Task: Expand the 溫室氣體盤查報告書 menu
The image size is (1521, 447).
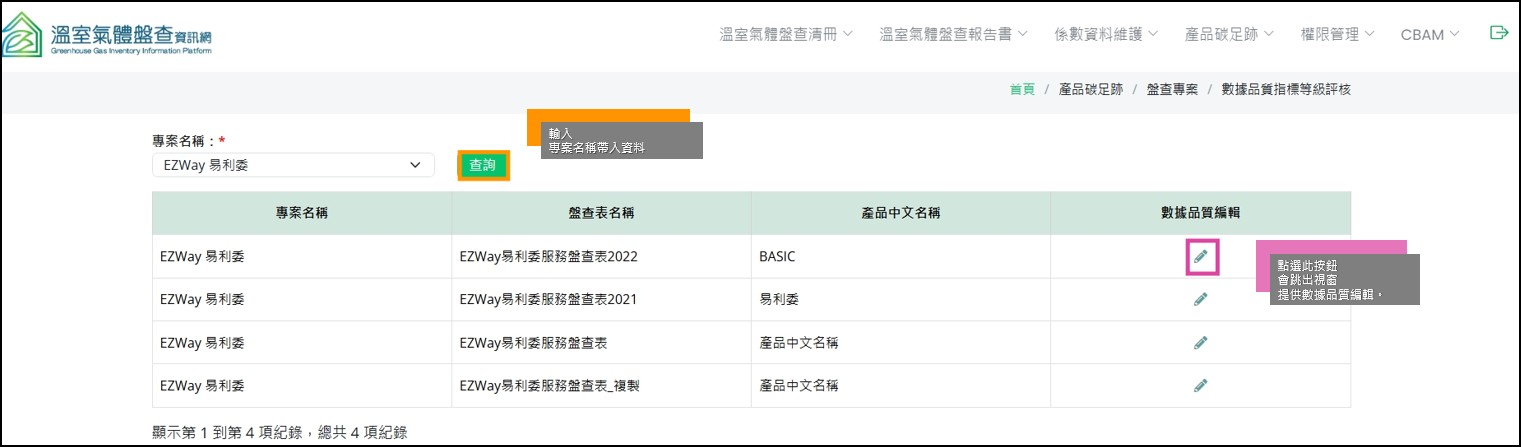Action: point(953,34)
